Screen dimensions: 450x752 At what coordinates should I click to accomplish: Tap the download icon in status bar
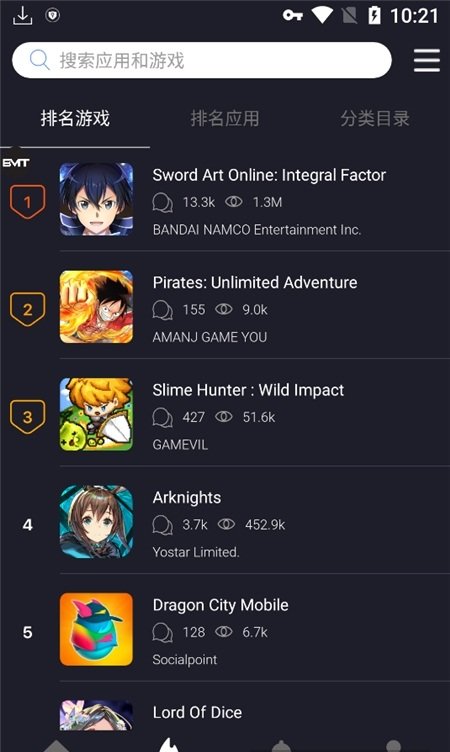click(x=22, y=16)
